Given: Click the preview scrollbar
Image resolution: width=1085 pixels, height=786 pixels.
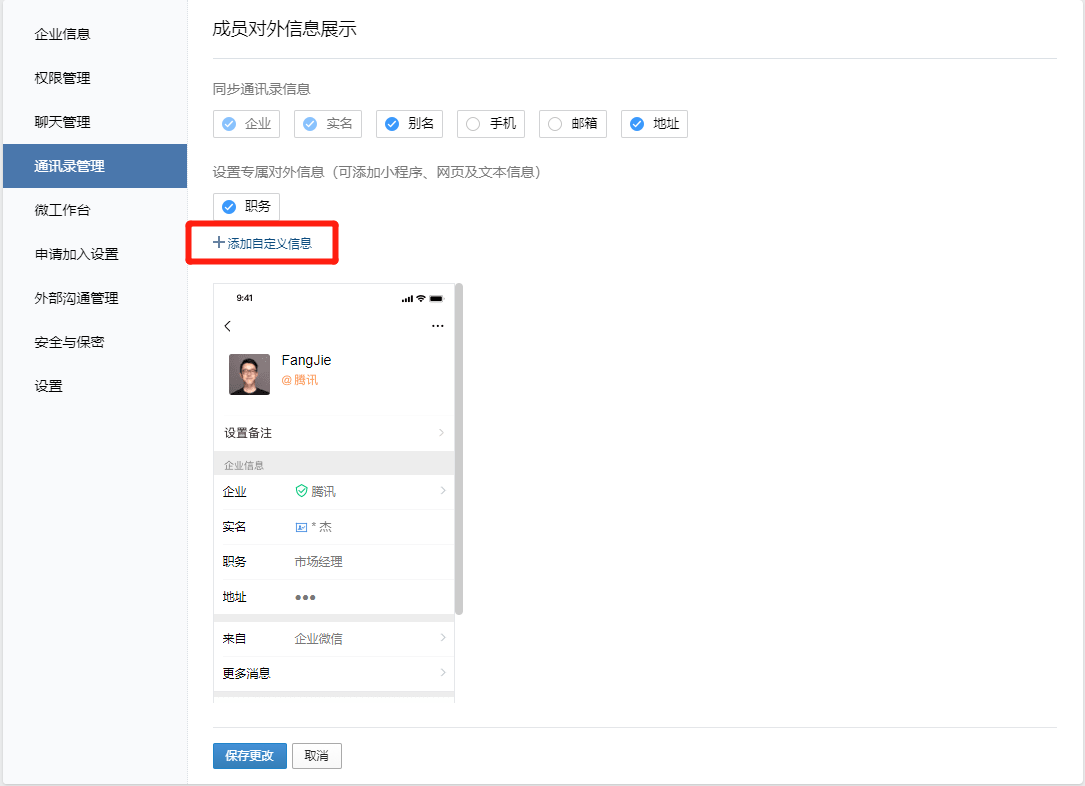Looking at the screenshot, I should click(x=459, y=449).
